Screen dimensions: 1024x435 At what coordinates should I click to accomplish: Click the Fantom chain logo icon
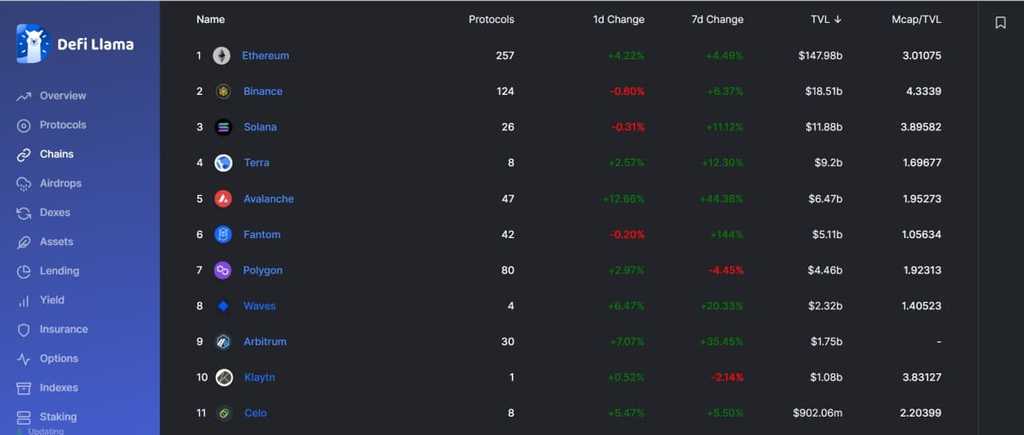tap(223, 235)
